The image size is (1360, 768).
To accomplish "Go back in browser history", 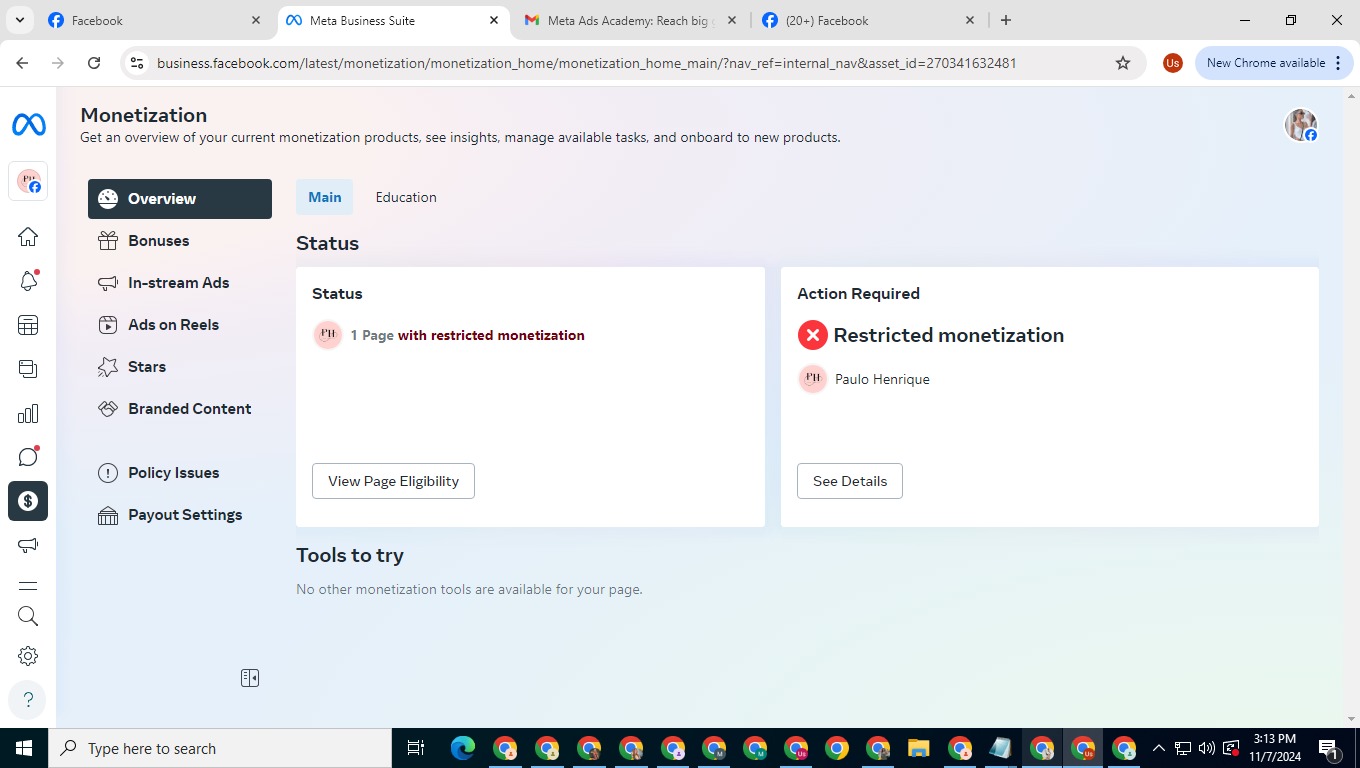I will 22,63.
